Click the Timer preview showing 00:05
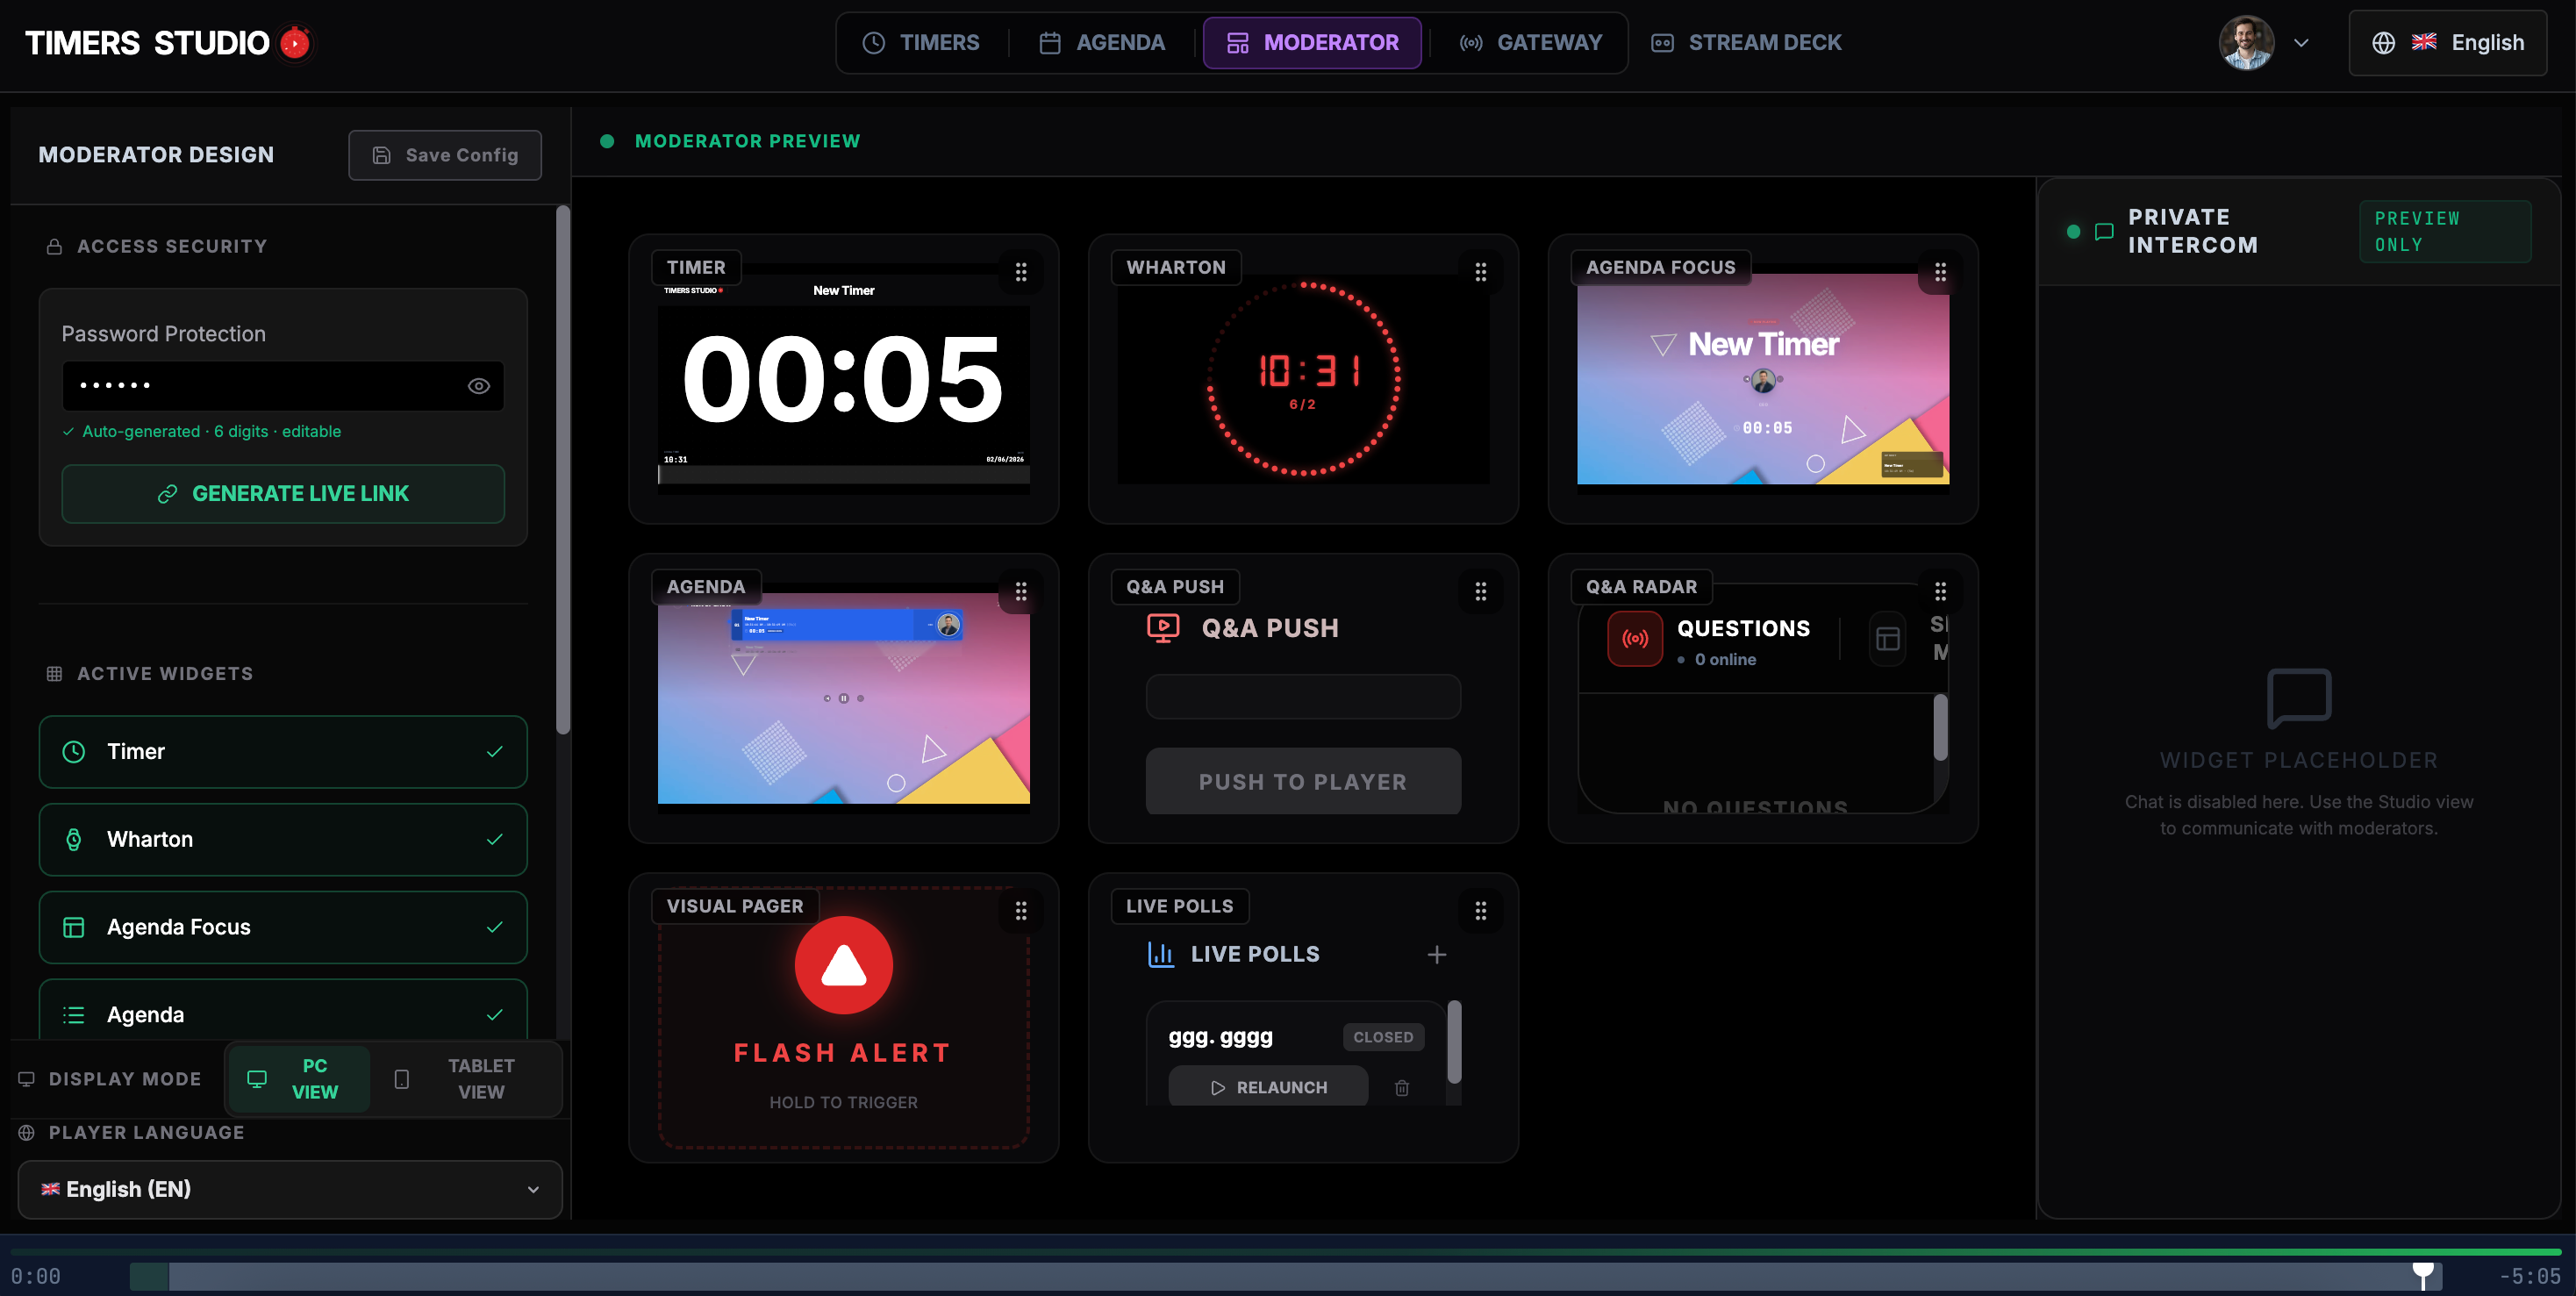2576x1296 pixels. [x=843, y=380]
